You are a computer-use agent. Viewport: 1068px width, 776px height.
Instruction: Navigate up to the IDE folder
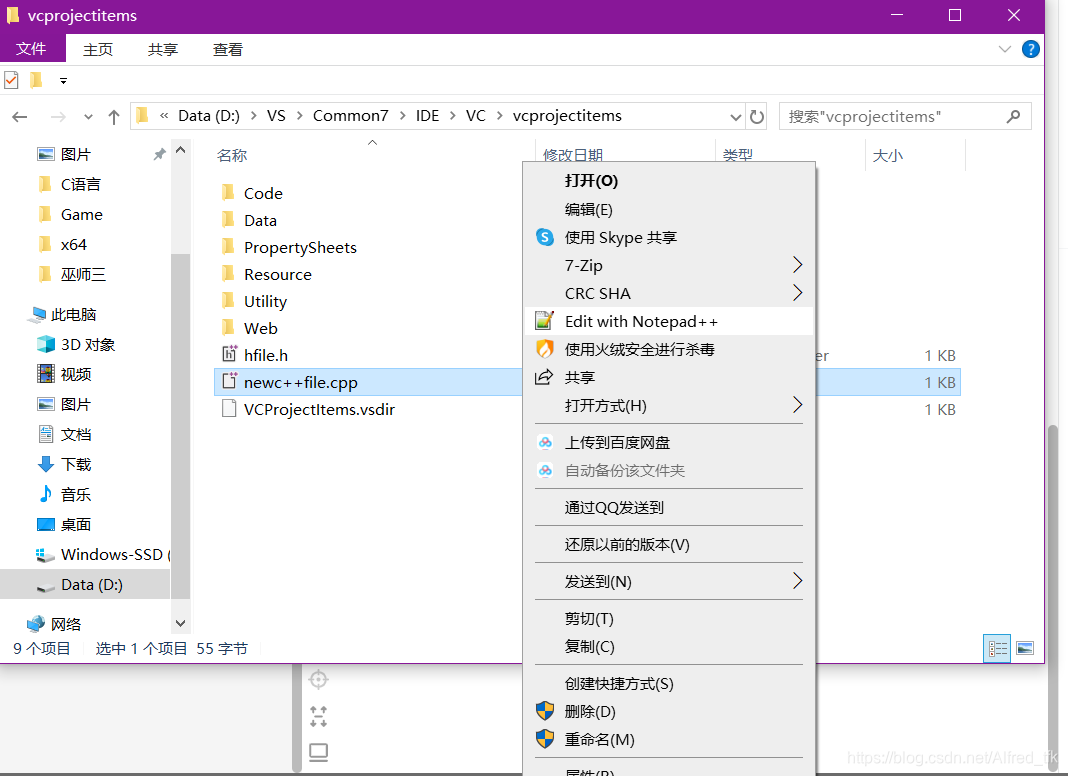pos(427,115)
